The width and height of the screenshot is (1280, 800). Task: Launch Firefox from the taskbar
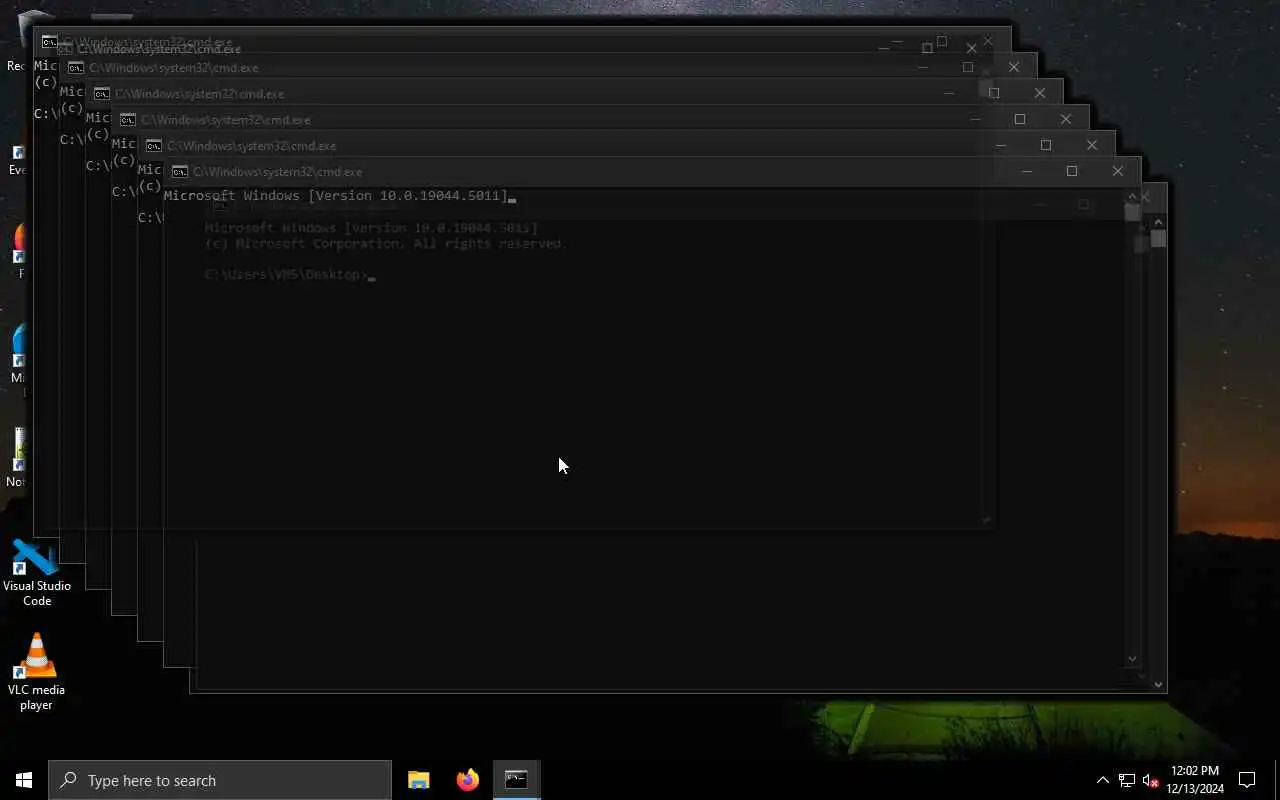click(x=467, y=780)
